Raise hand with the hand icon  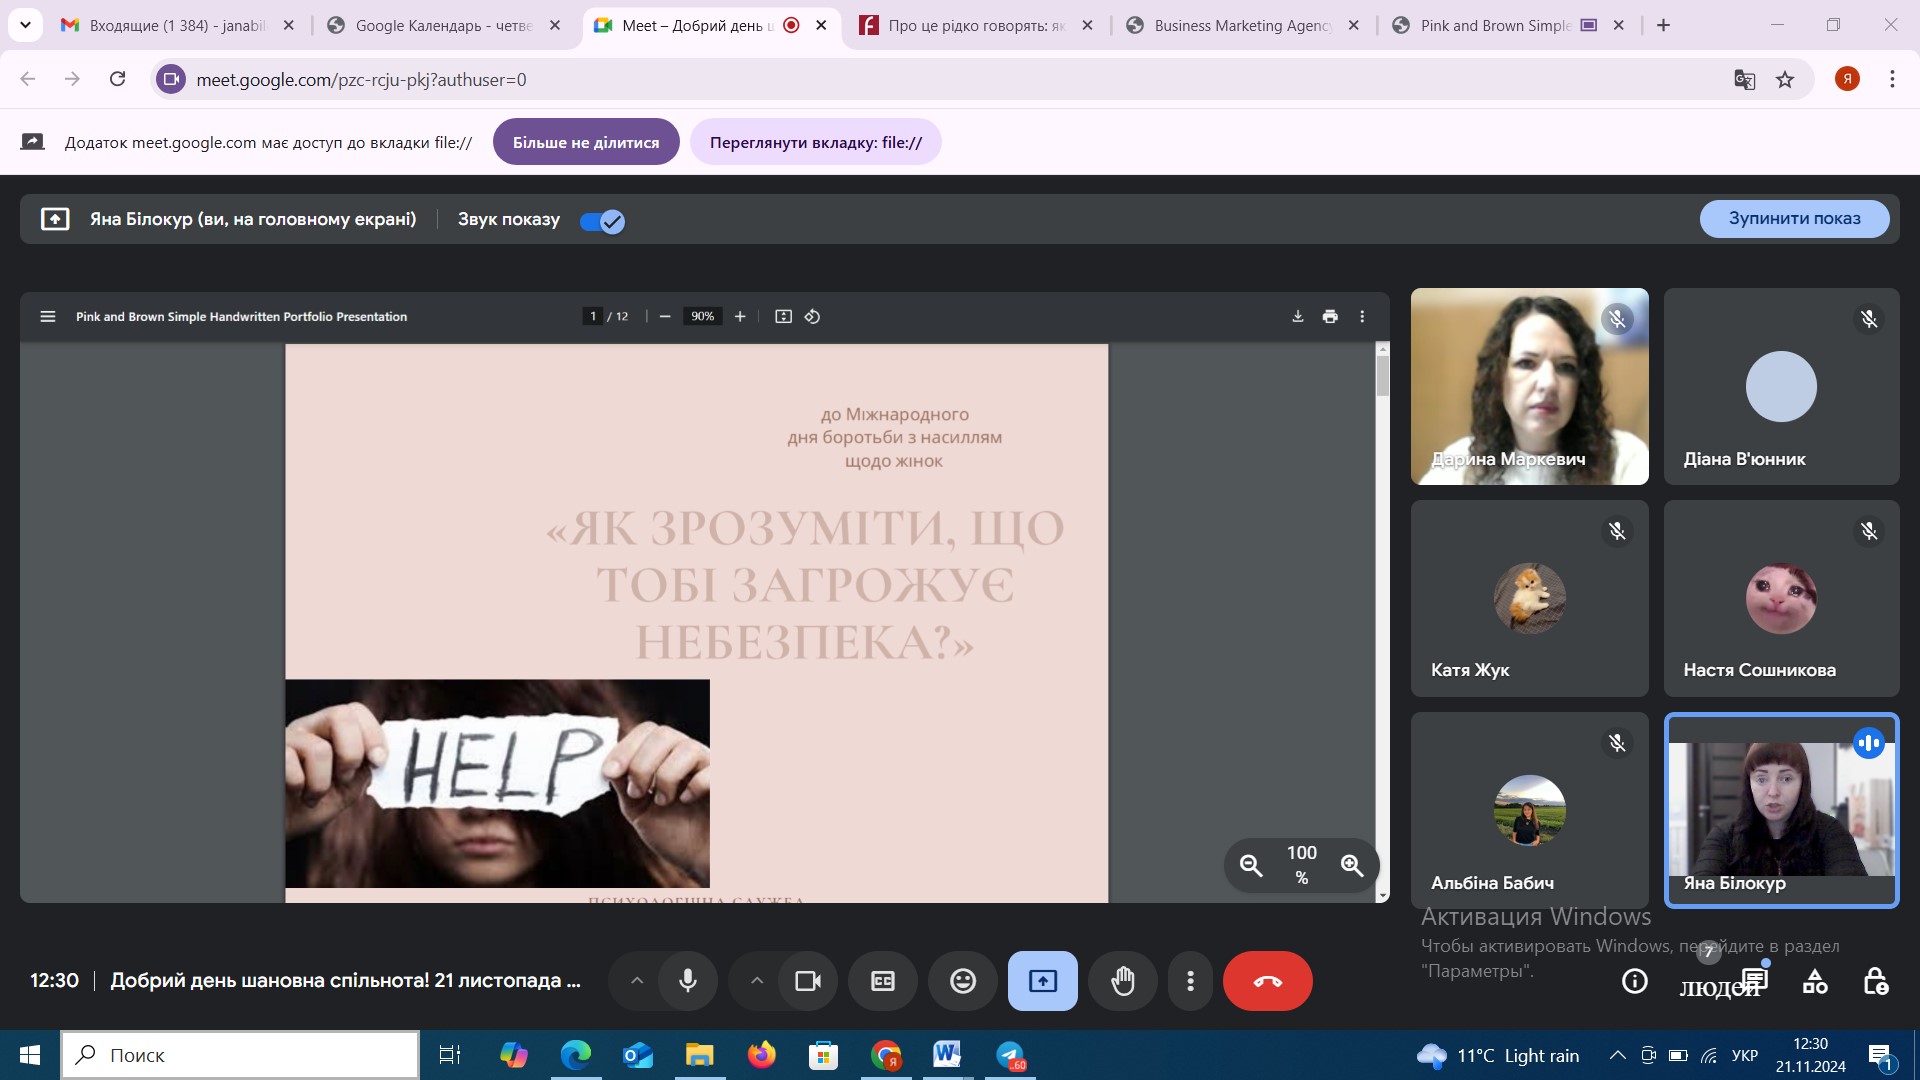1123,981
